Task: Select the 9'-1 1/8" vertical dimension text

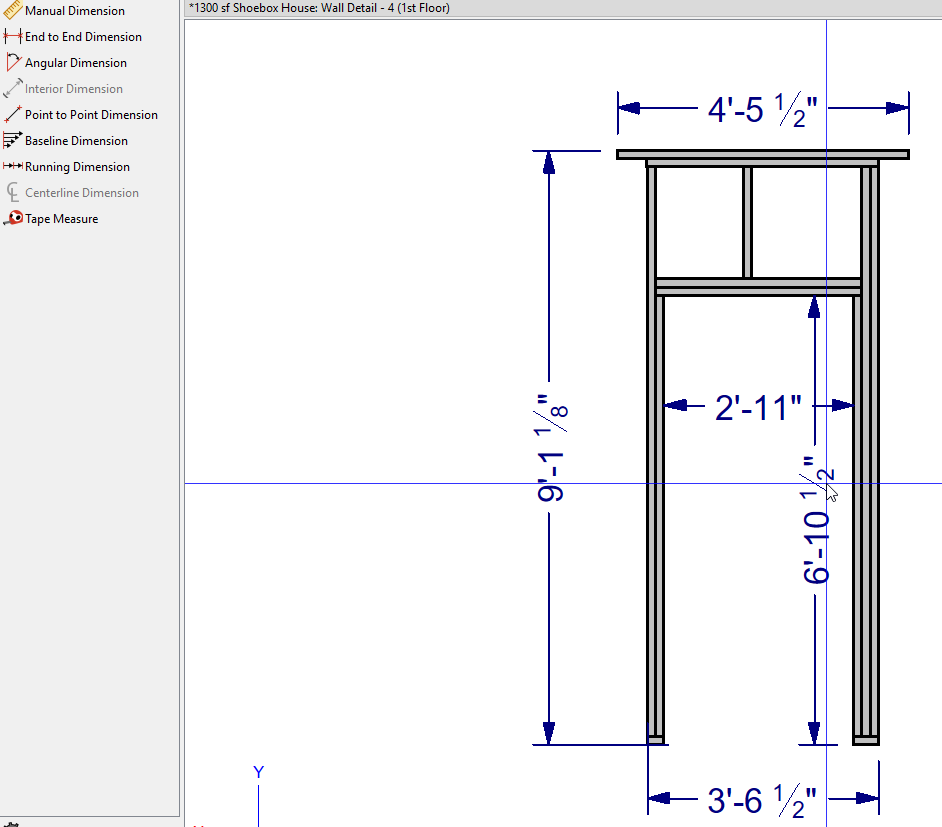Action: 552,448
